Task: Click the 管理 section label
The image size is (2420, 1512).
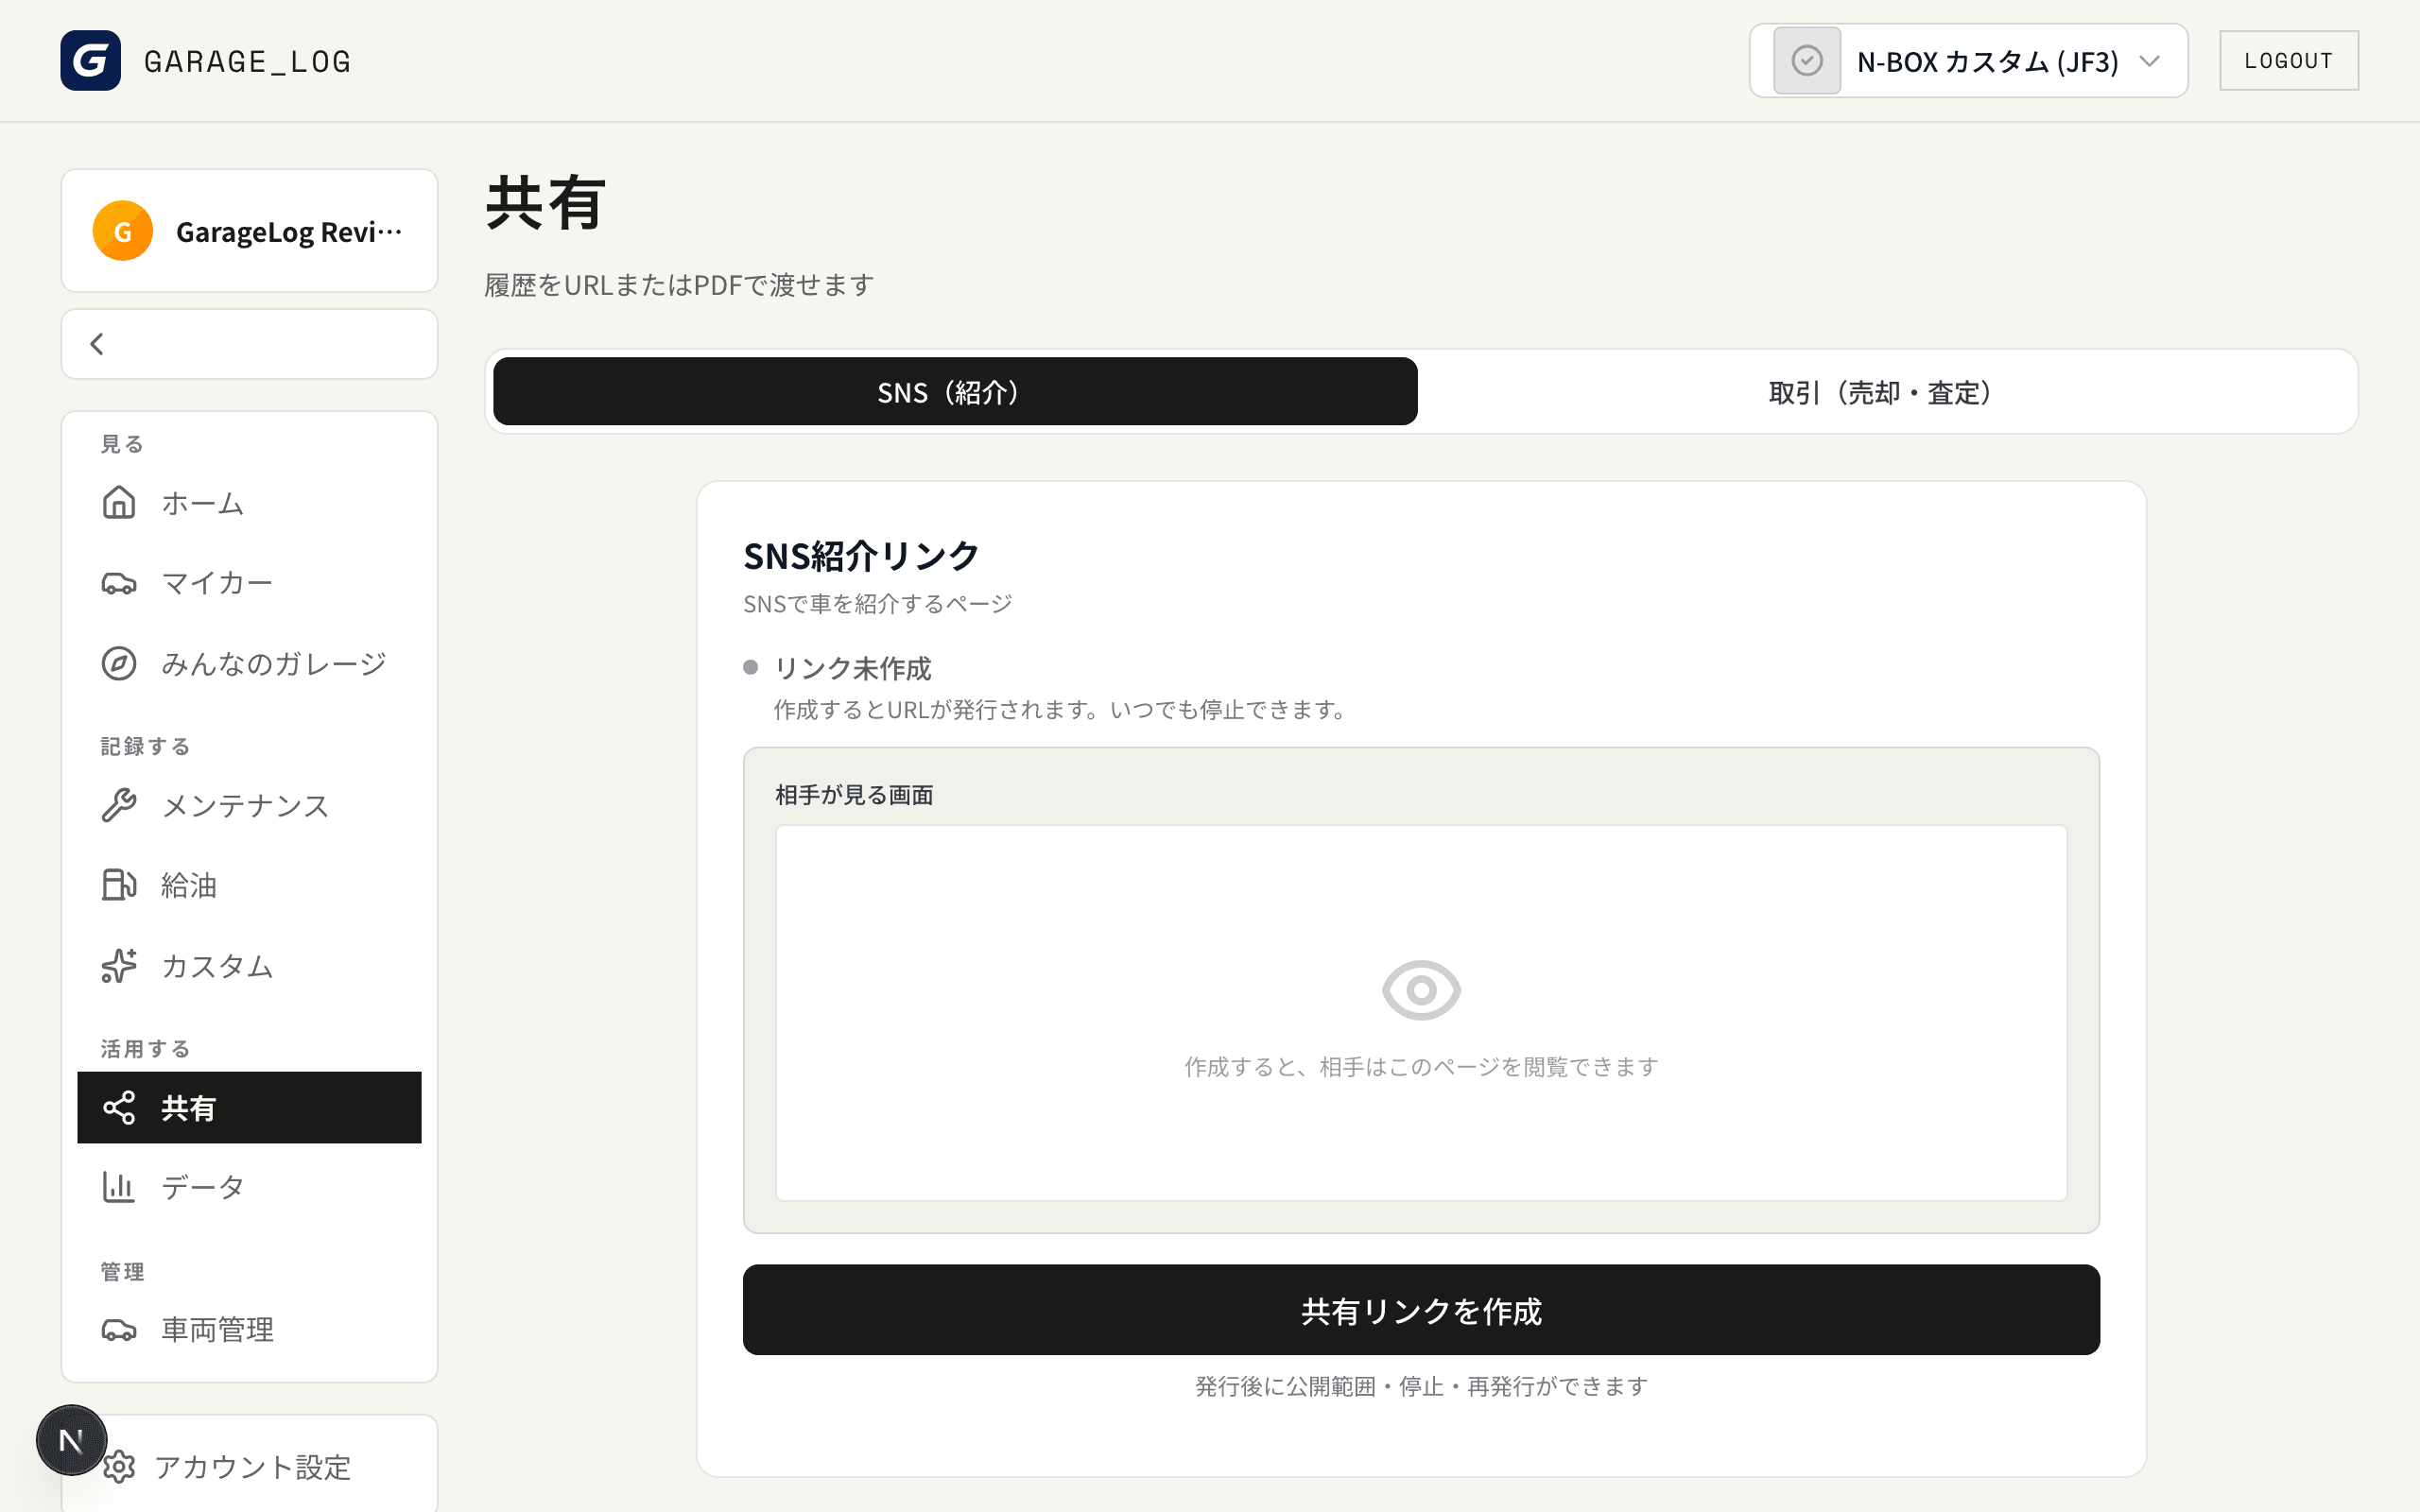Action: pyautogui.click(x=123, y=1272)
